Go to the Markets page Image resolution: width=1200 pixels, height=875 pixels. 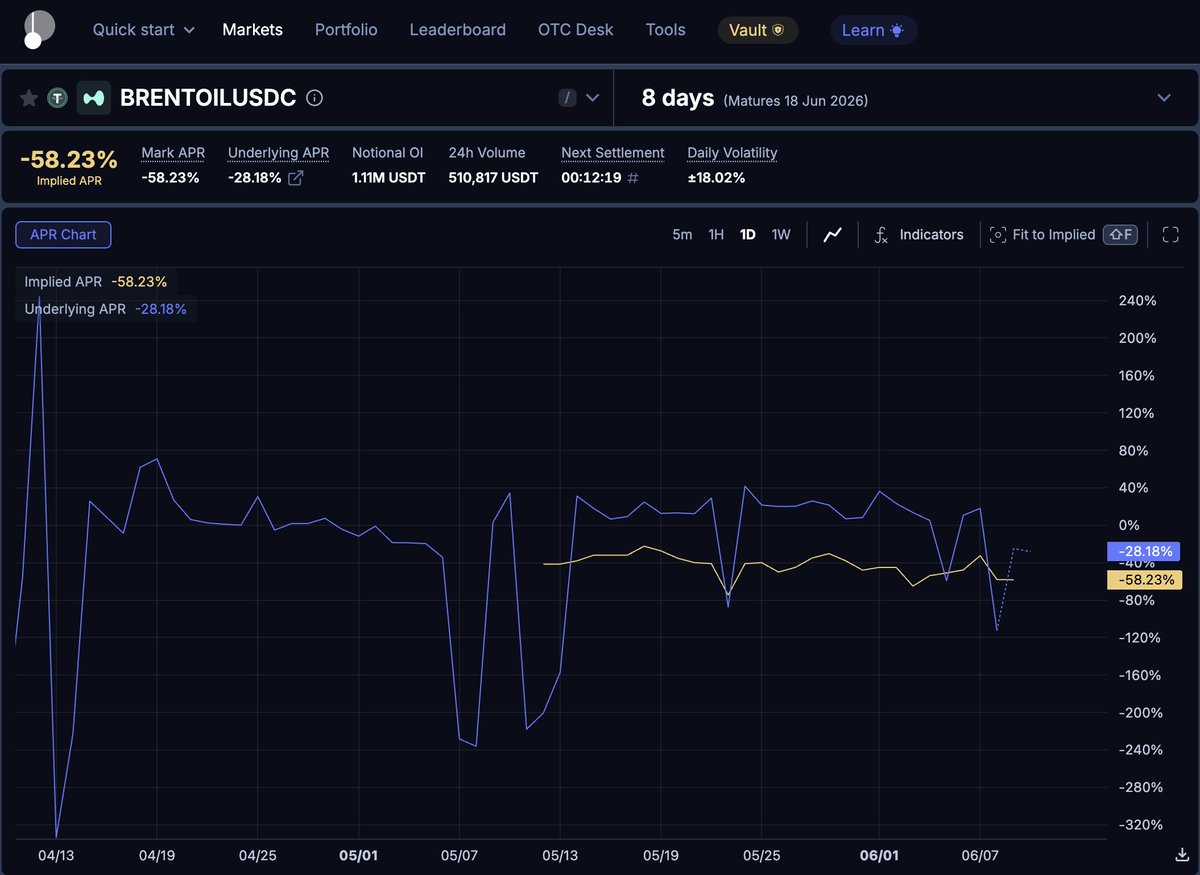252,30
